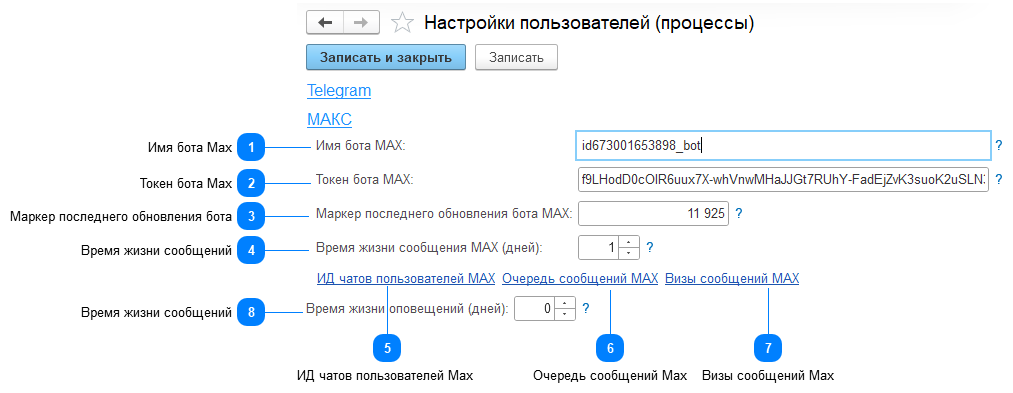Focus the 'Имя бота MAX' input field
This screenshot has height=393, width=1013.
782,145
